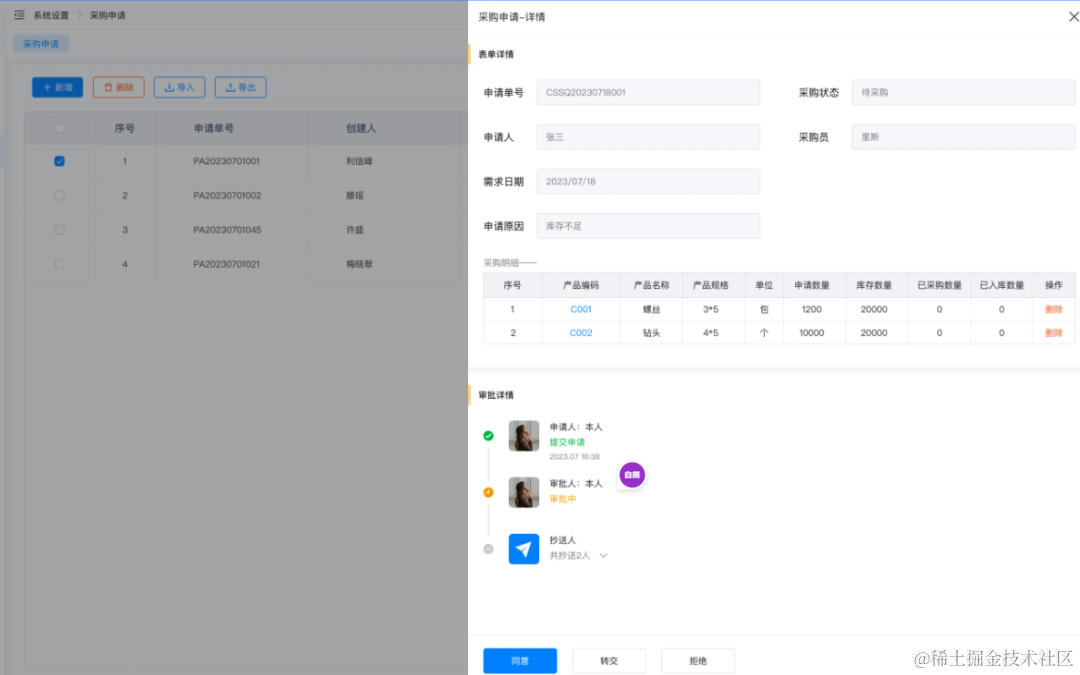Open product code link C001
Screen dimensions: 1080x675
[581, 309]
